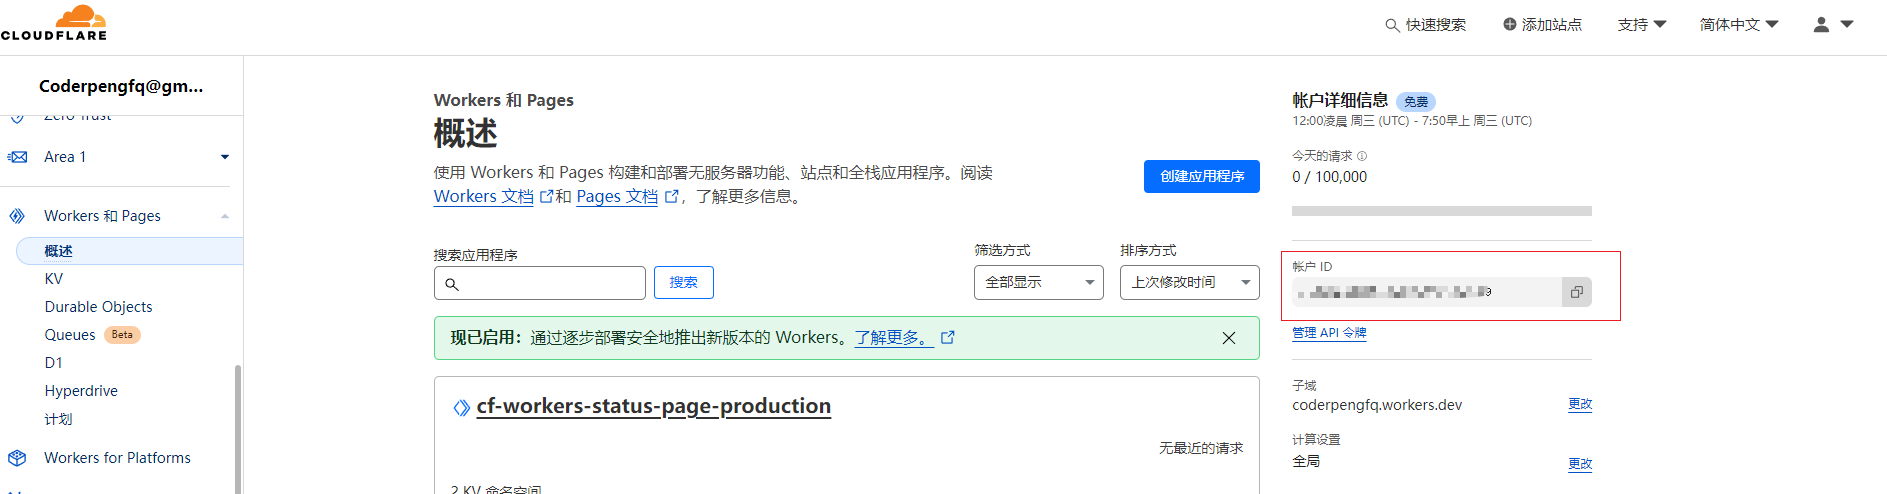Click 更改 next to 计算设置 全局
This screenshot has height=494, width=1887.
pyautogui.click(x=1580, y=463)
